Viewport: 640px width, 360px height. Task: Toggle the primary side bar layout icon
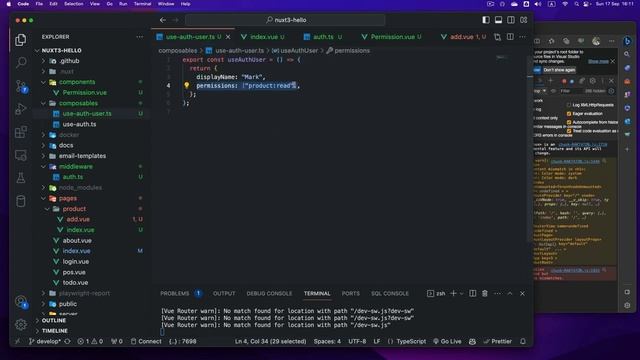[486, 20]
